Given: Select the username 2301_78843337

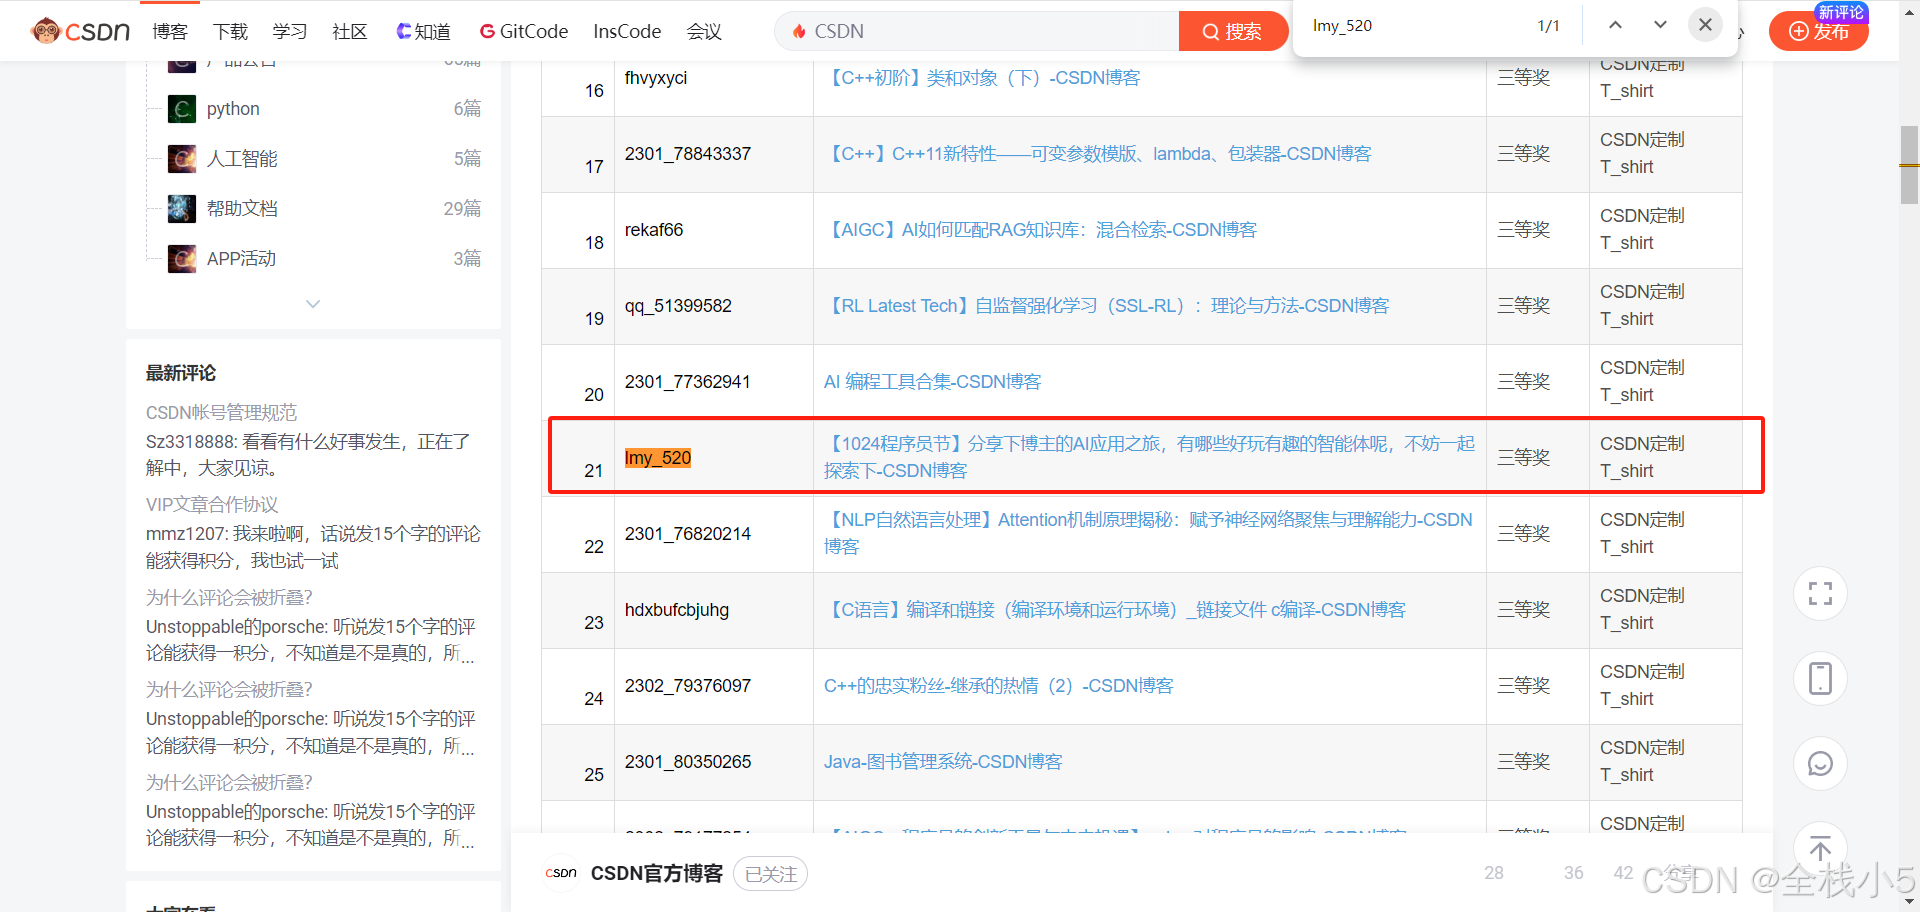Looking at the screenshot, I should (688, 154).
